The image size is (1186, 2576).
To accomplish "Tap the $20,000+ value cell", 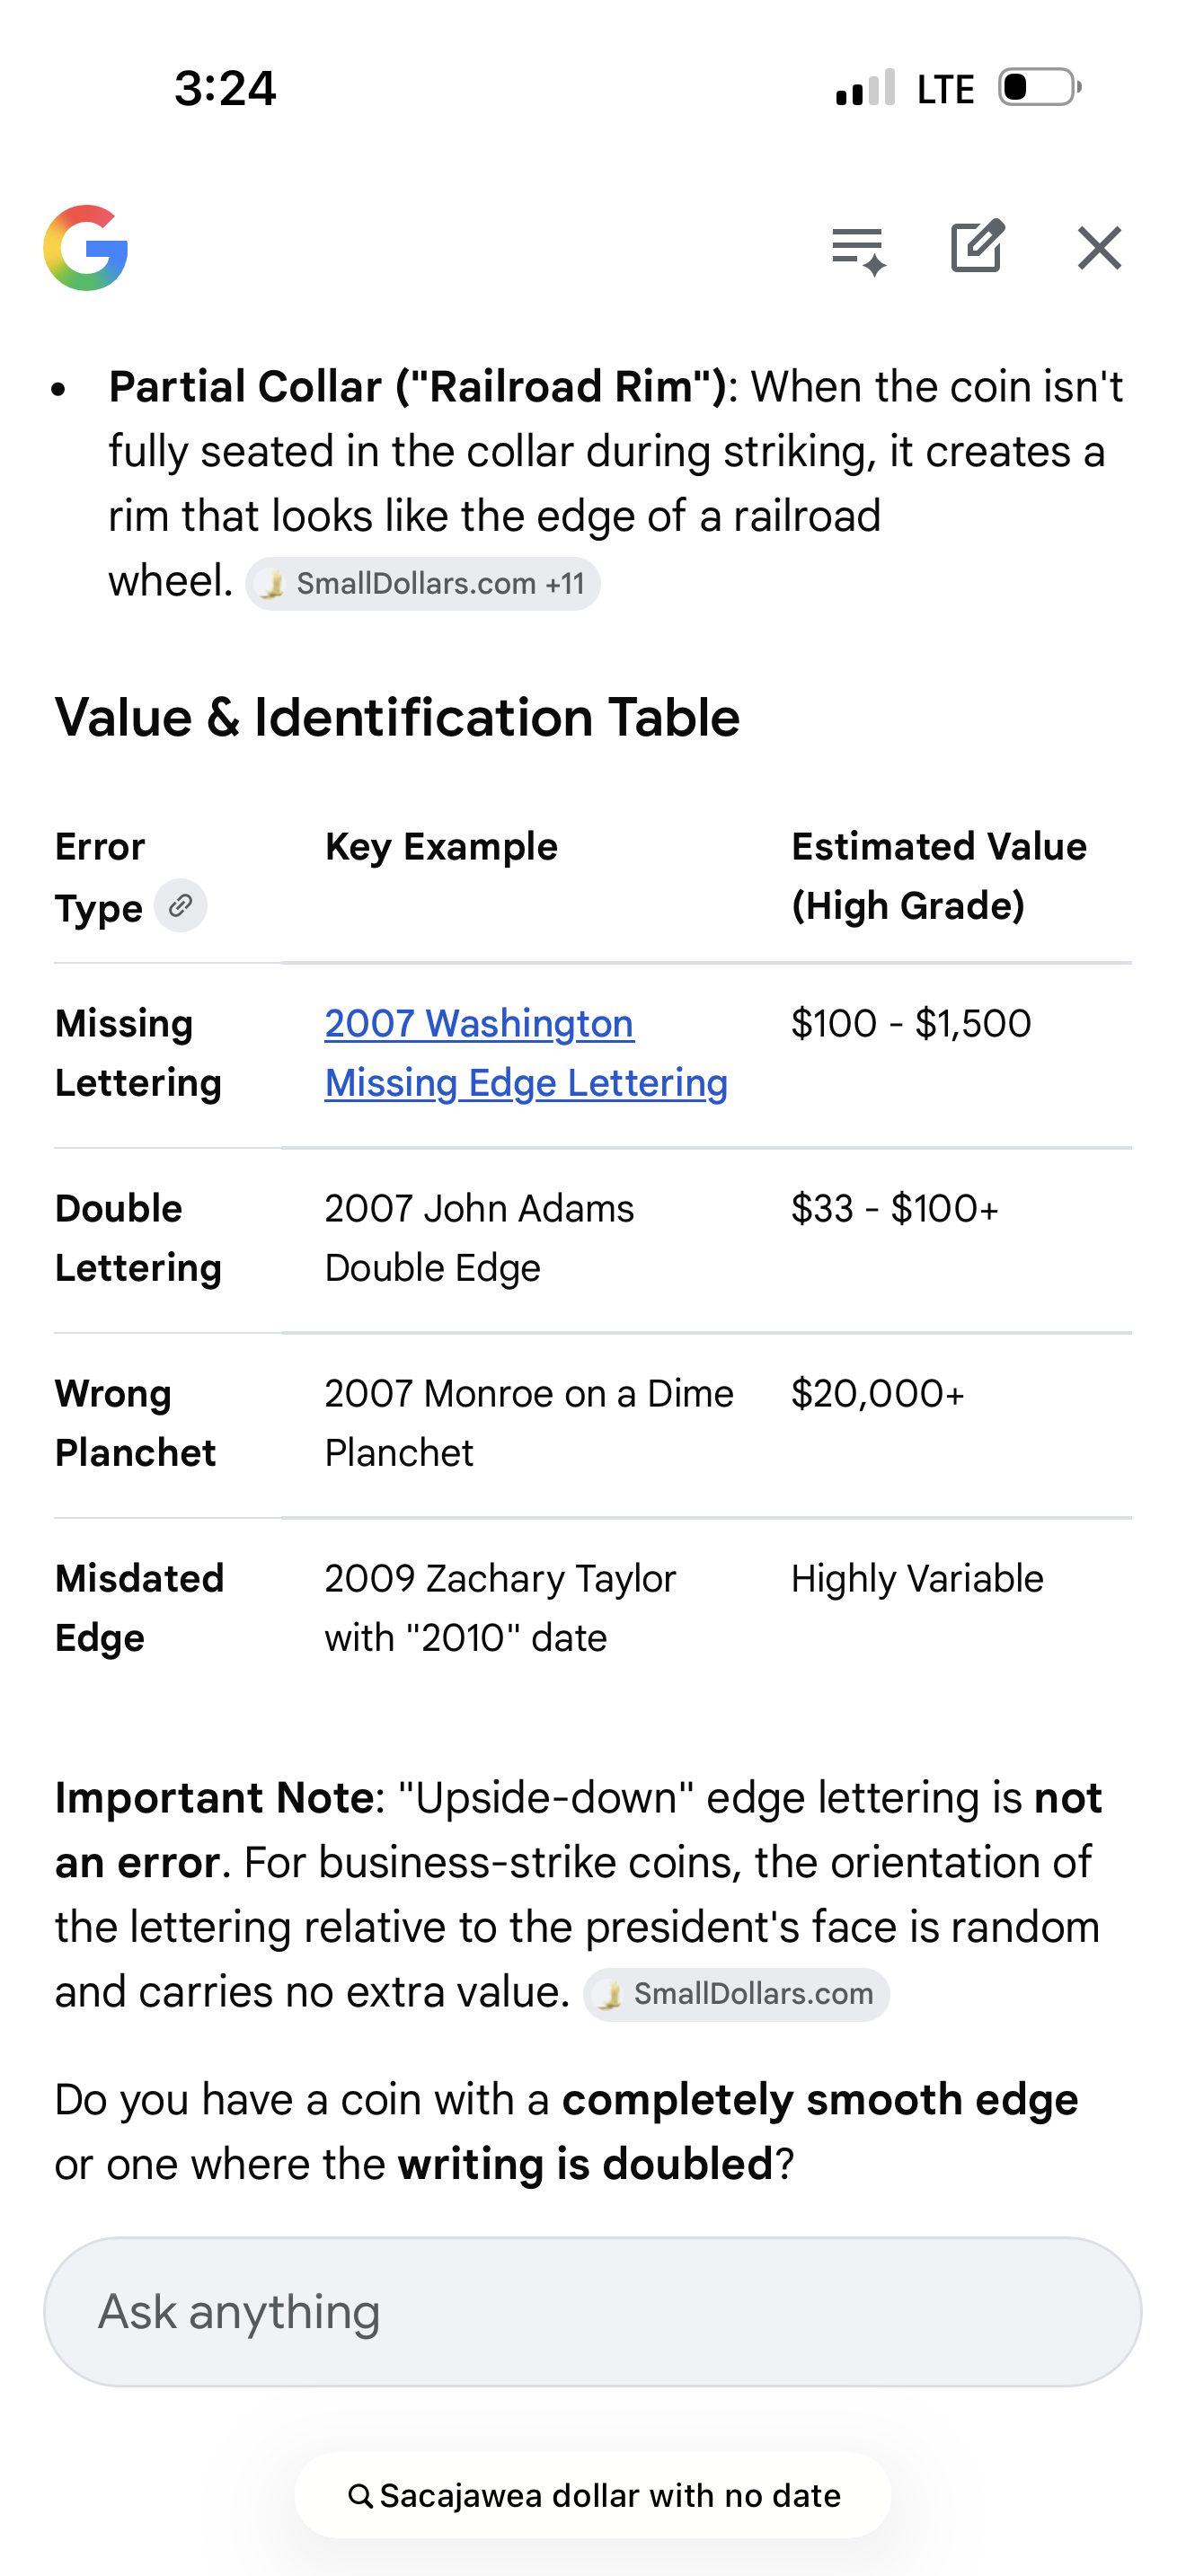I will coord(877,1394).
